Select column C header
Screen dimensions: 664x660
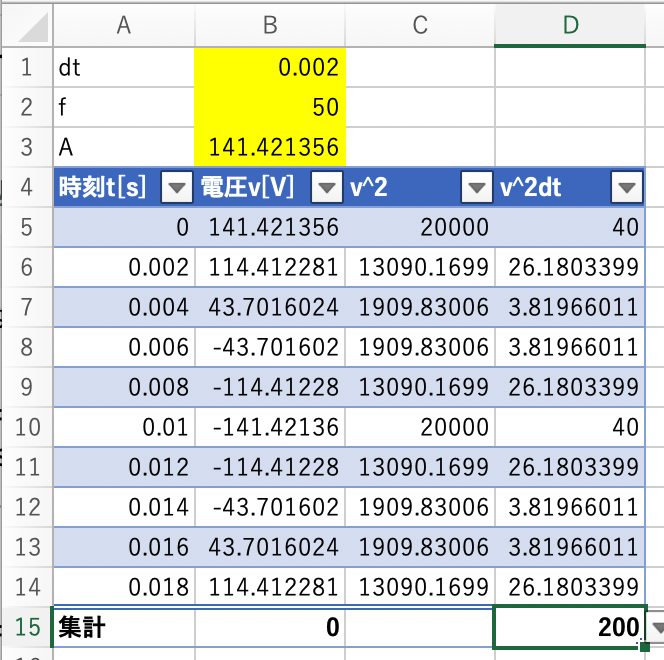pyautogui.click(x=420, y=25)
